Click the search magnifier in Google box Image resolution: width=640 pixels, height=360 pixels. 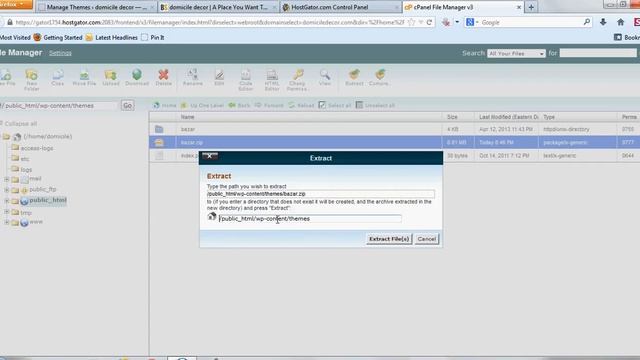[x=587, y=22]
